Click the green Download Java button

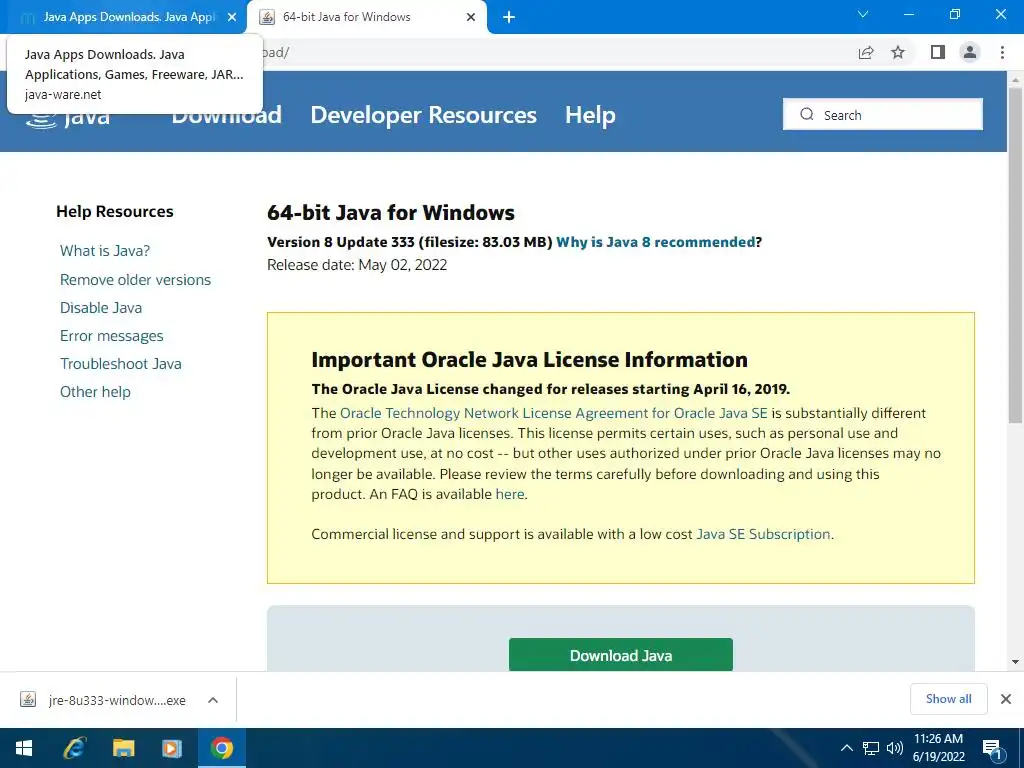click(x=620, y=655)
